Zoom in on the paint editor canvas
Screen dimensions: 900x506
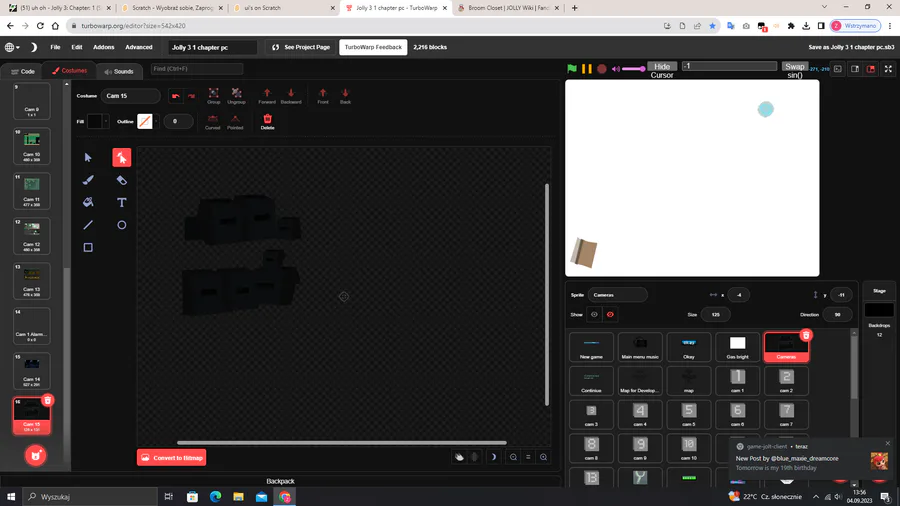543,457
